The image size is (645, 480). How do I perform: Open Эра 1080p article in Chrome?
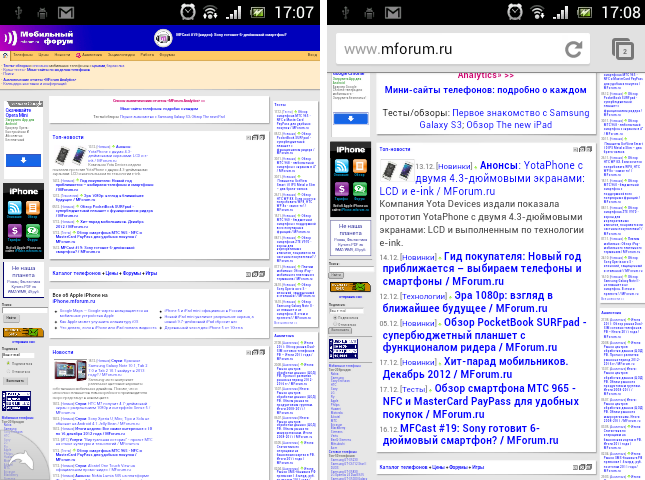tap(468, 301)
